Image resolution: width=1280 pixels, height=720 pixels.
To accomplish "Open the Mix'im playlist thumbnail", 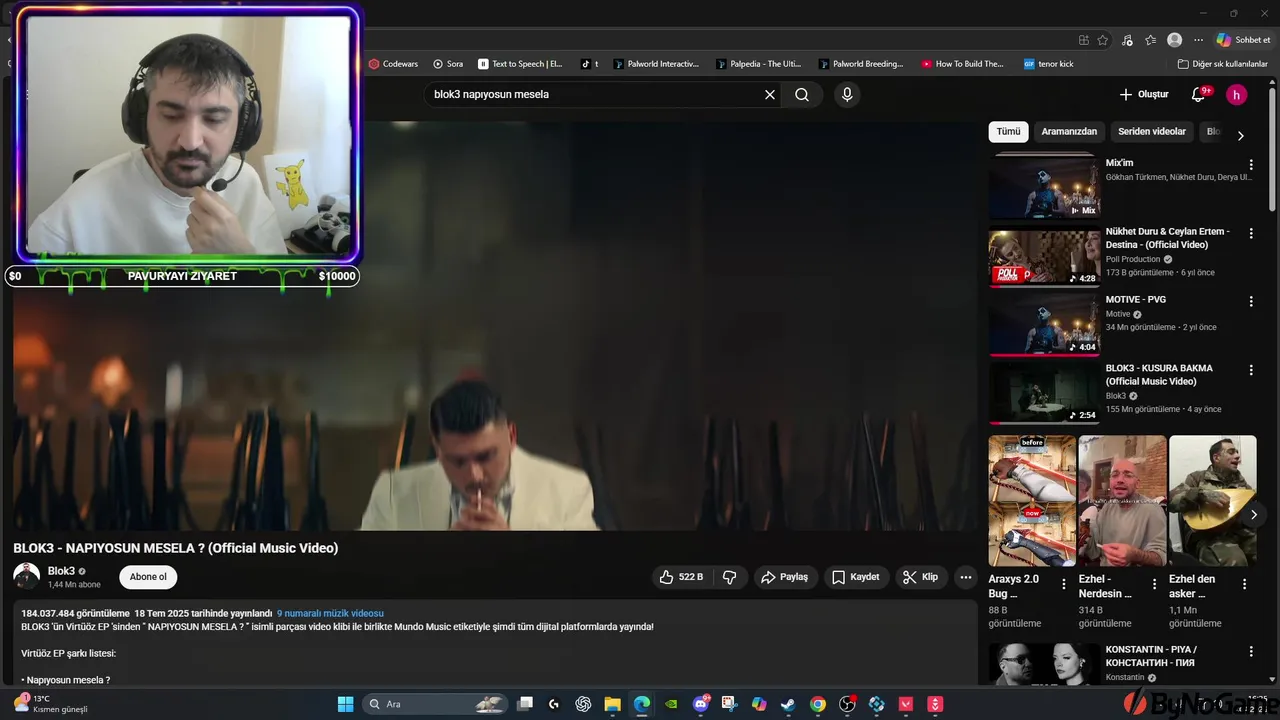I will pyautogui.click(x=1043, y=186).
